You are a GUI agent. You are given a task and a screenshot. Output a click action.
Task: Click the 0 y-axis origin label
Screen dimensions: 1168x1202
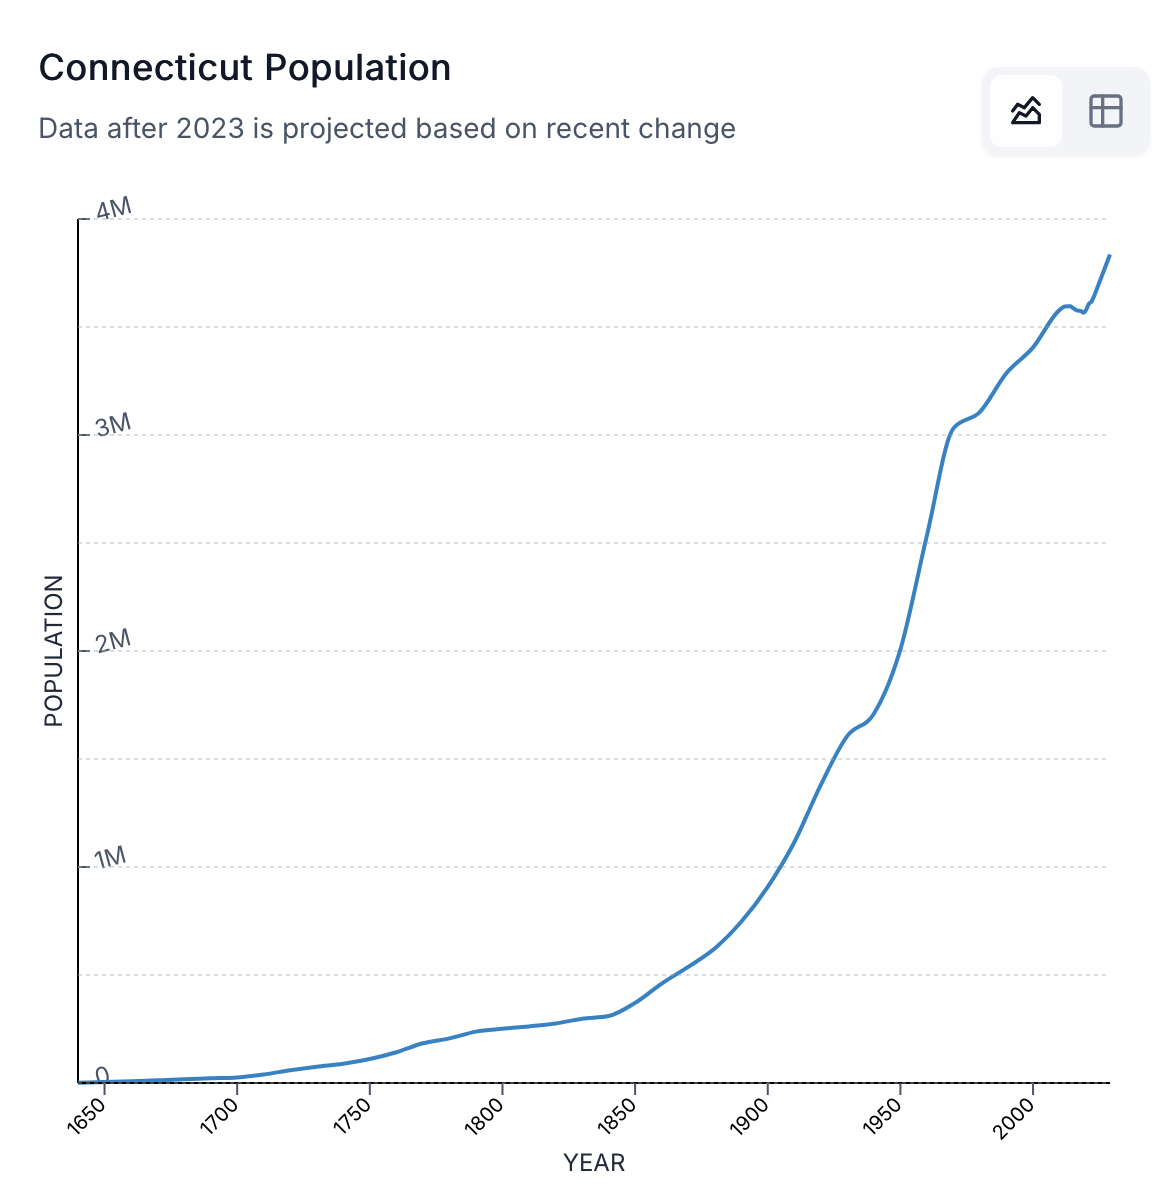[x=102, y=1074]
